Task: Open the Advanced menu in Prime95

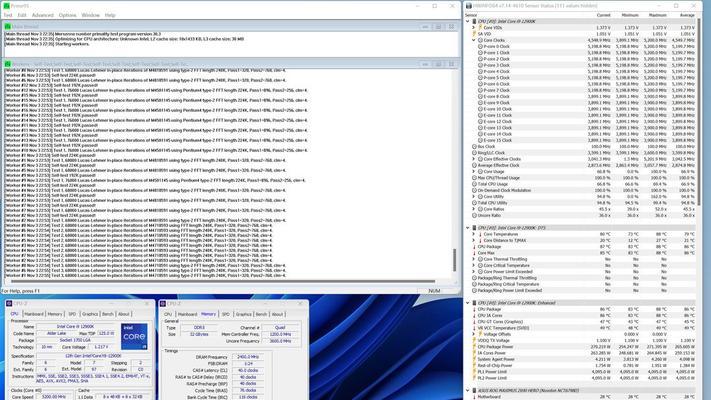Action: [x=43, y=15]
